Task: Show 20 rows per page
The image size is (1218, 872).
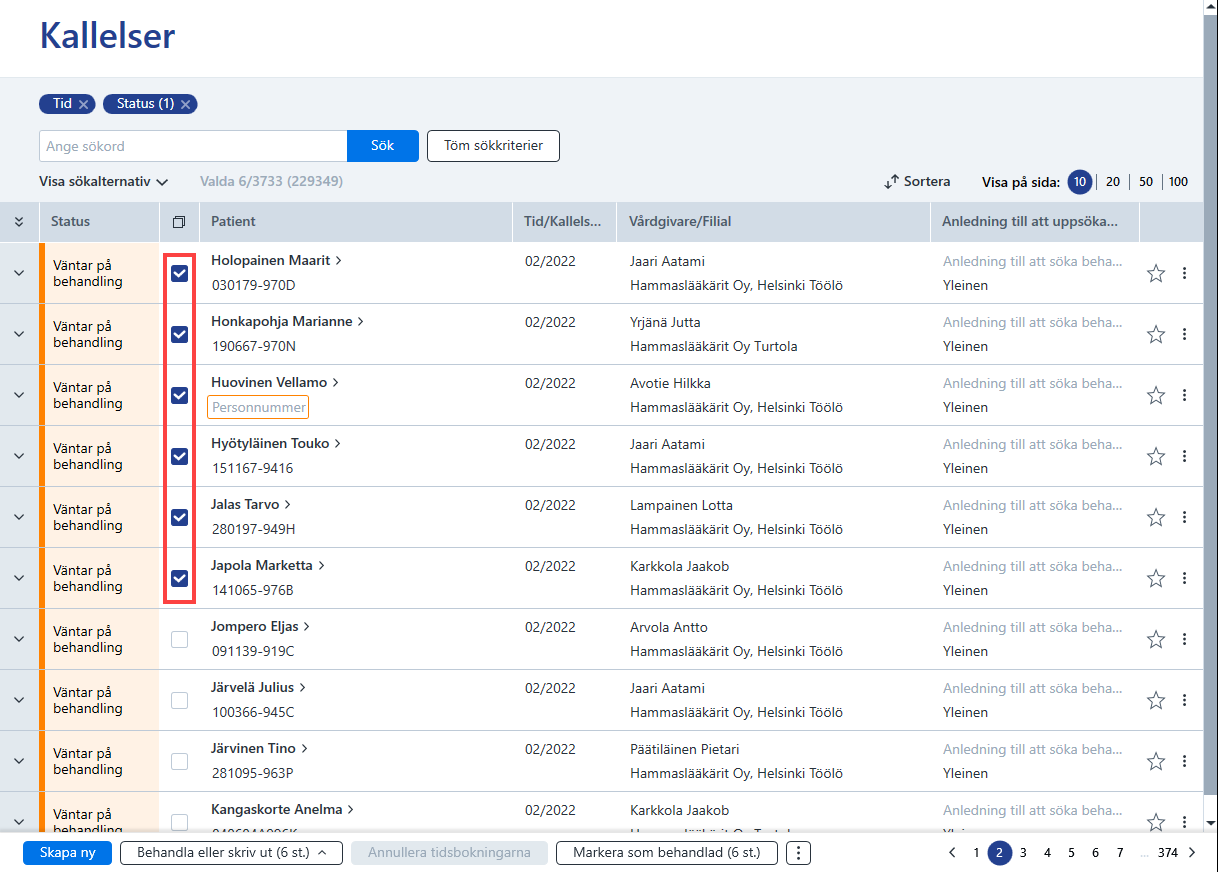Action: coord(1113,182)
